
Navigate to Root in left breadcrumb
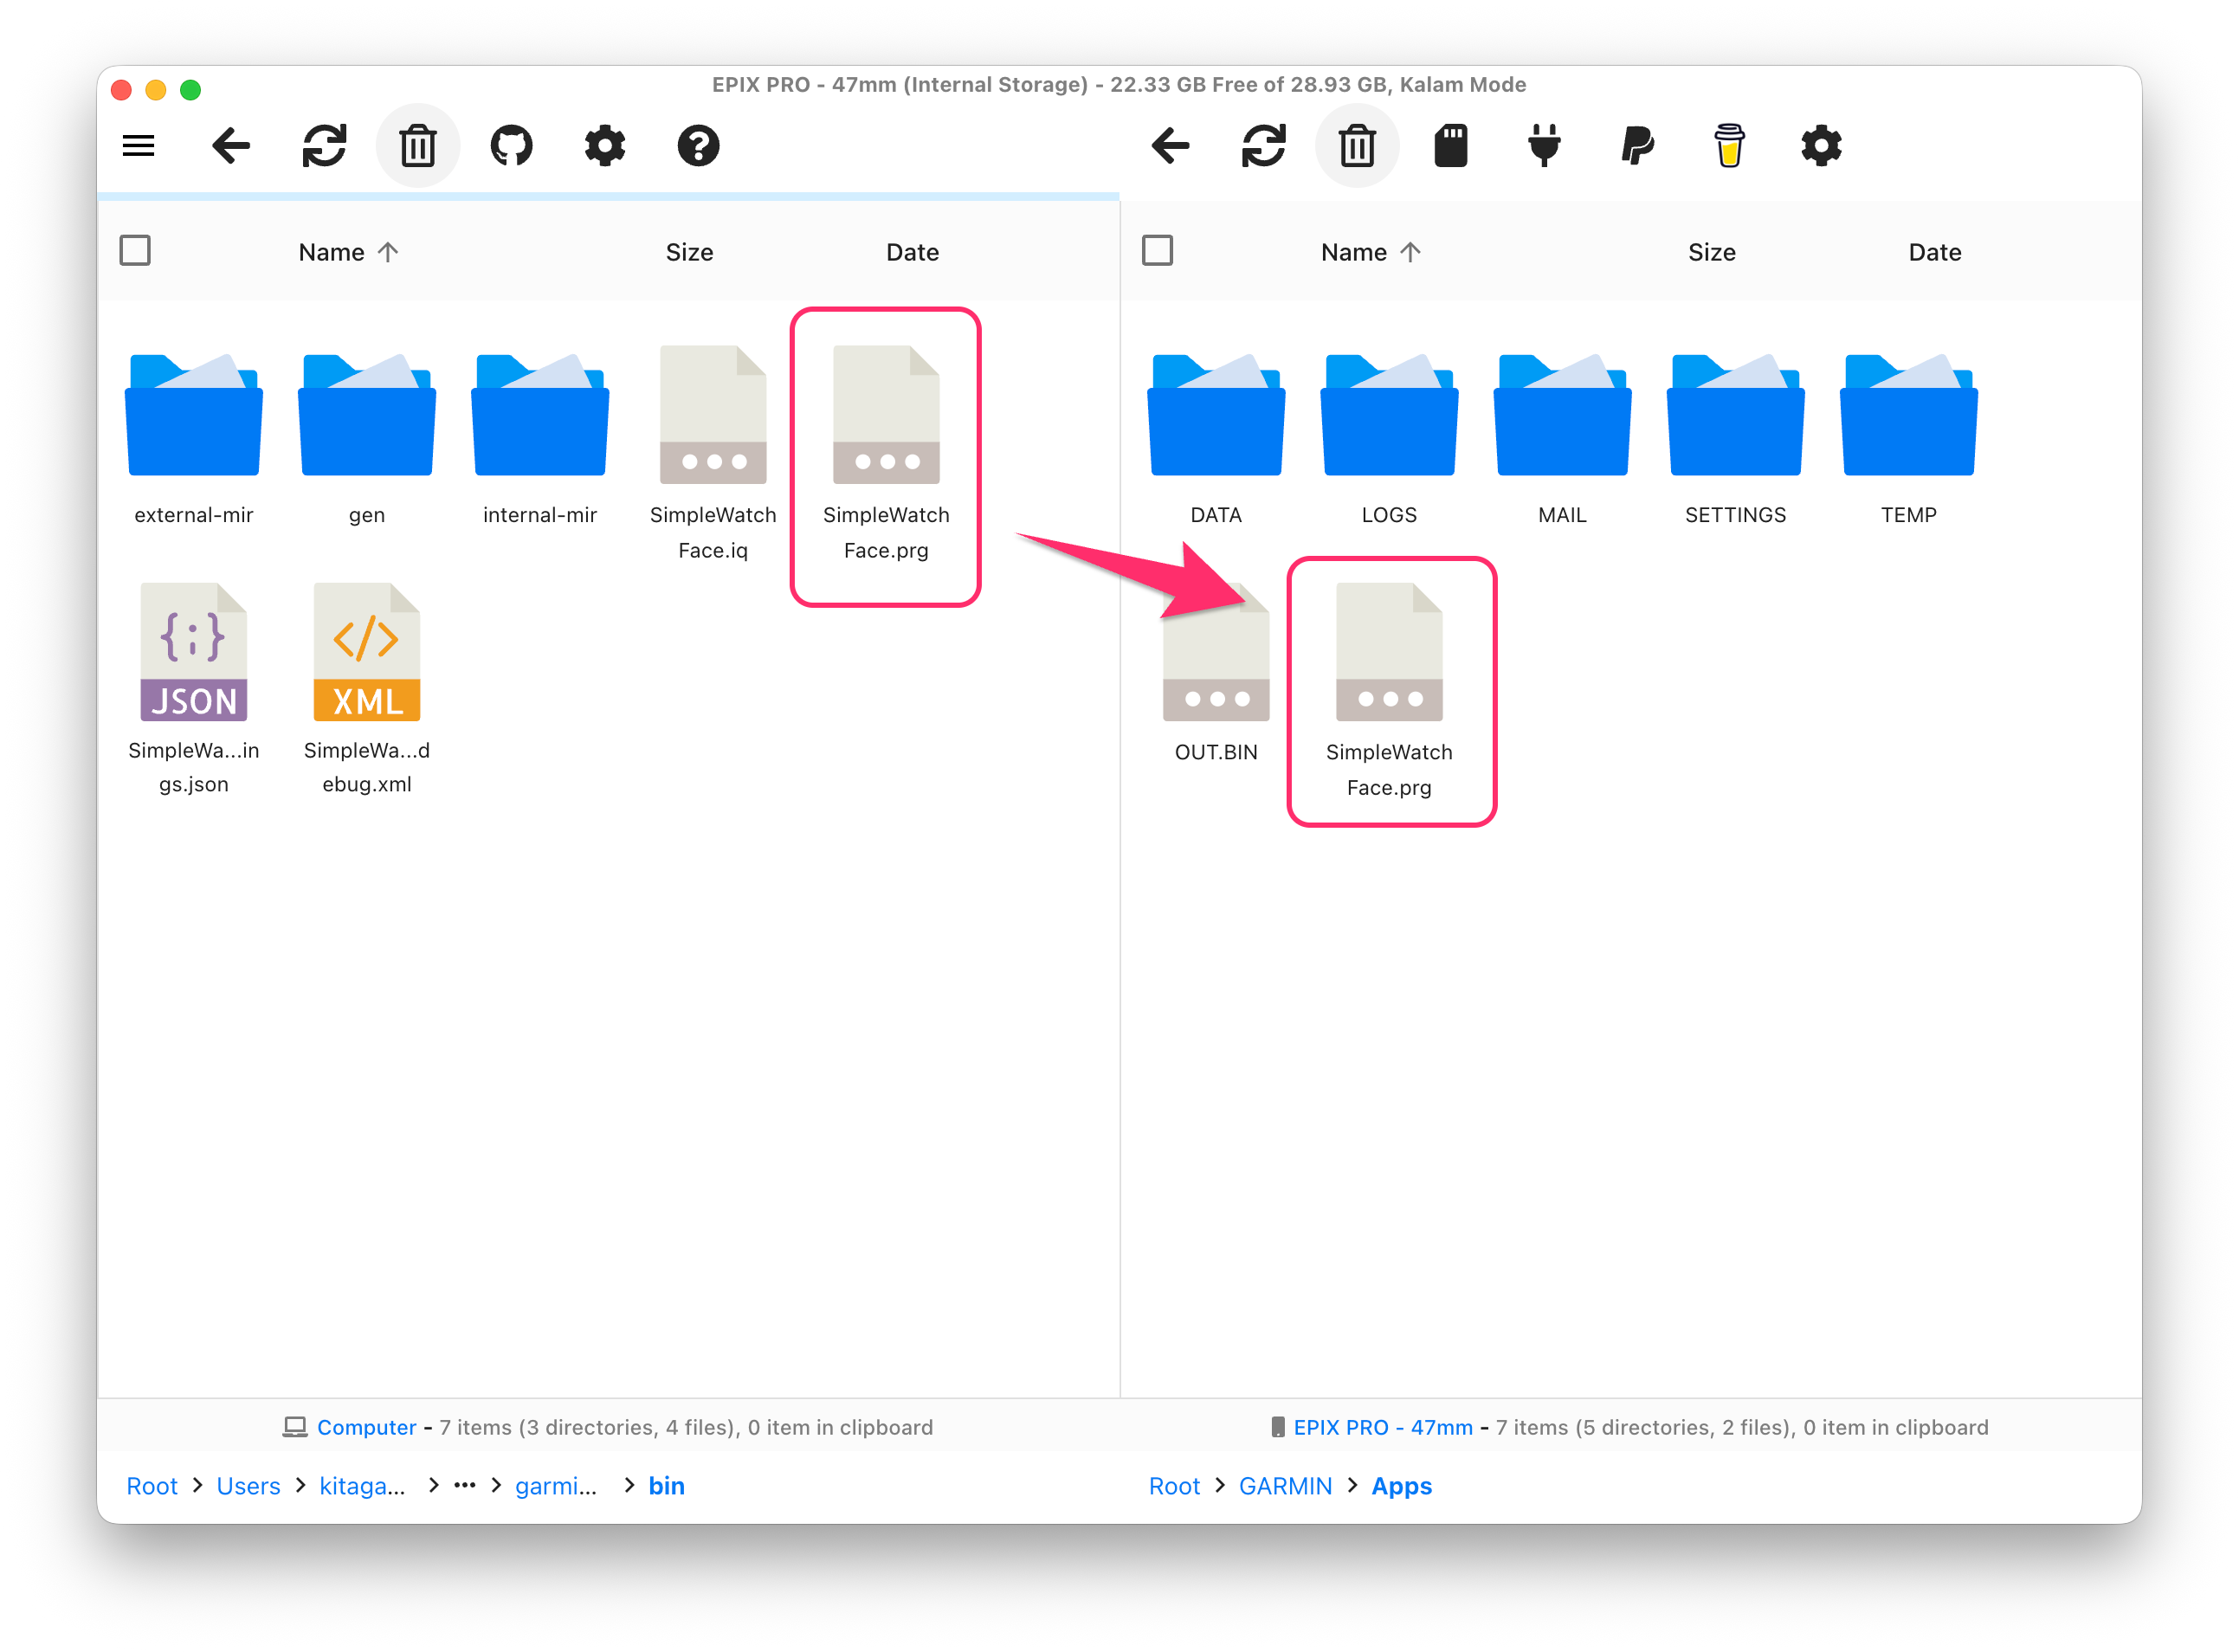click(152, 1486)
